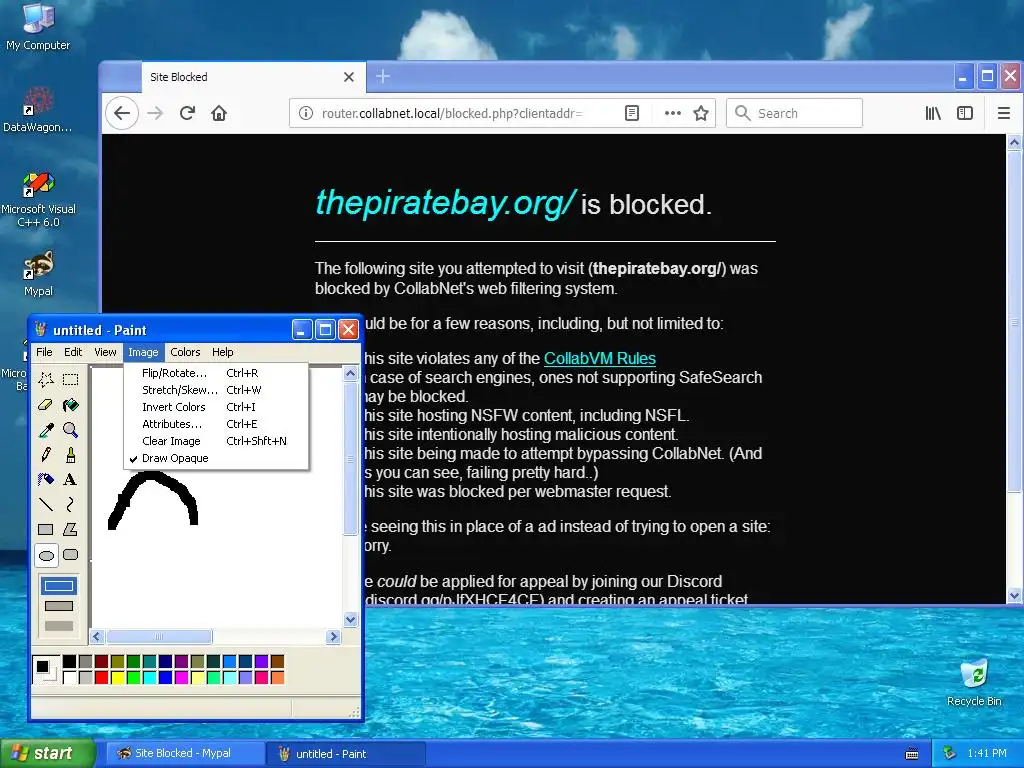Open the Colors menu in Paint
Screen dimensions: 1024x768
tap(185, 352)
